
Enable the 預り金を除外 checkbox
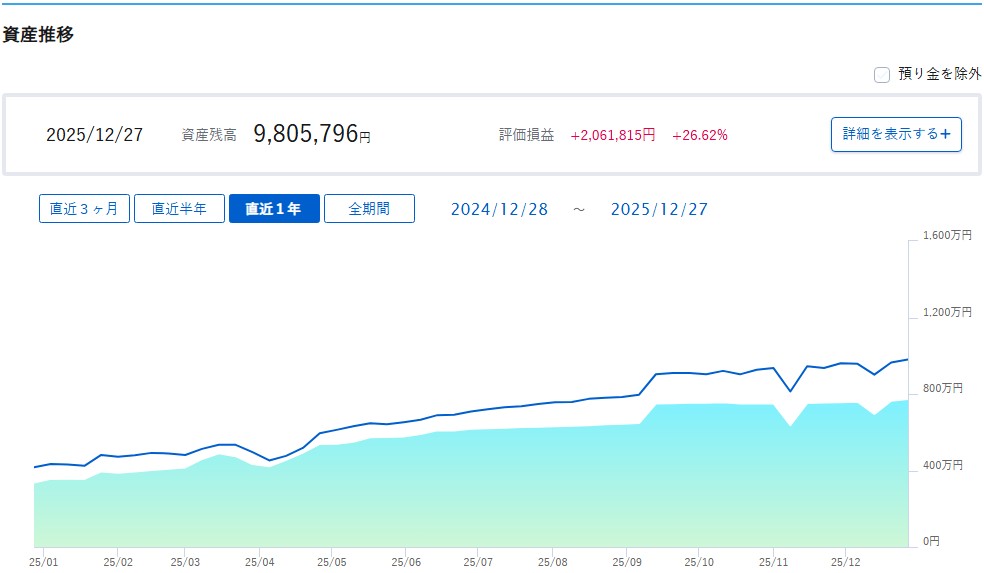pos(882,74)
